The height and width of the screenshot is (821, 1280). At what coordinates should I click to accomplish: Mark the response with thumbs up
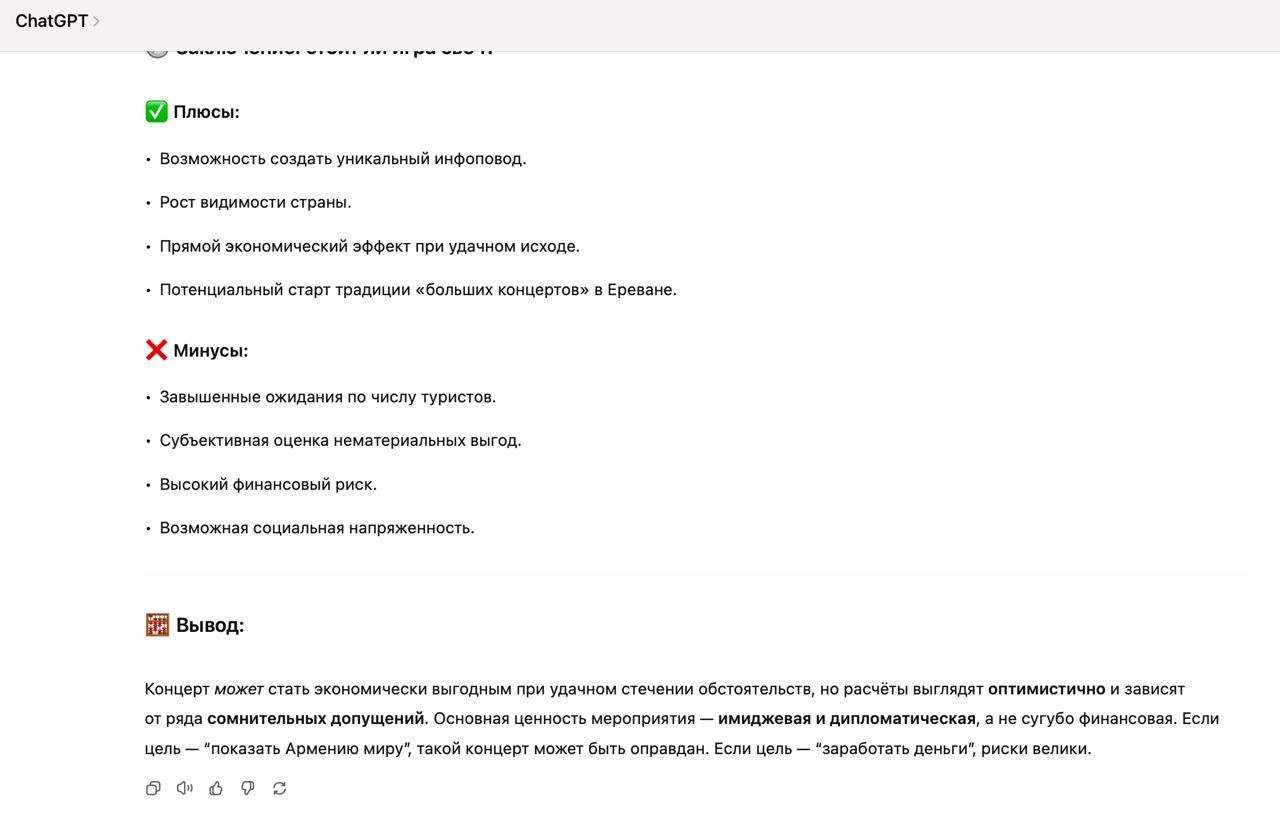pos(216,788)
